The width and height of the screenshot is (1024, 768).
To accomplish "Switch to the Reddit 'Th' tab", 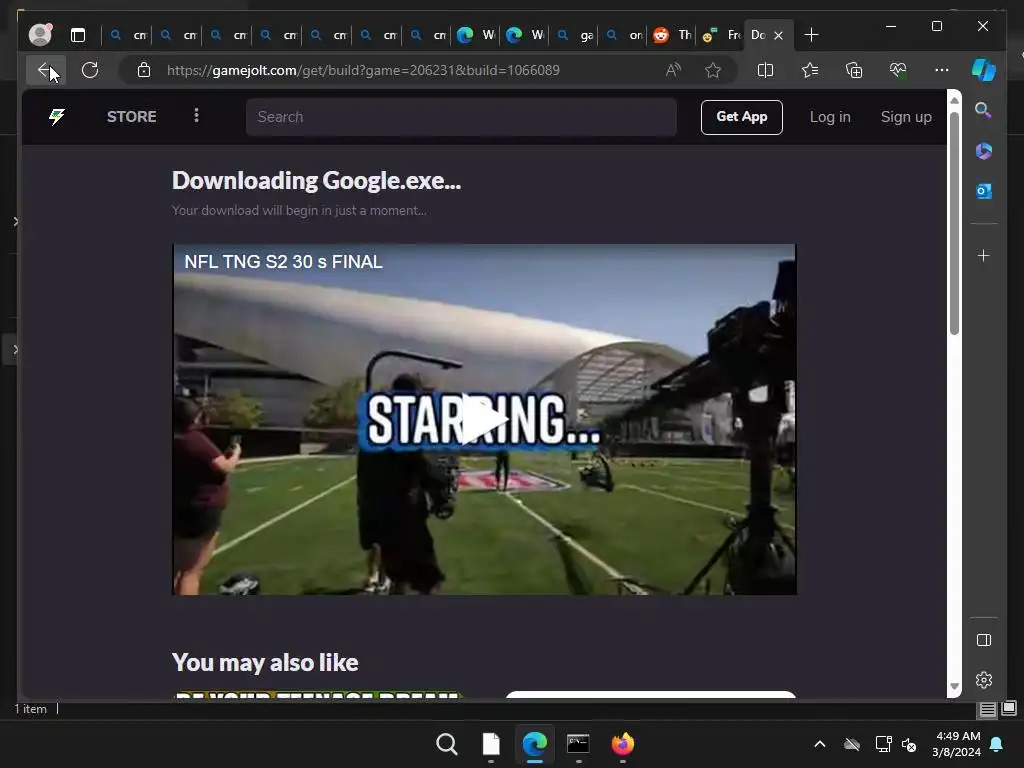I will [x=673, y=35].
